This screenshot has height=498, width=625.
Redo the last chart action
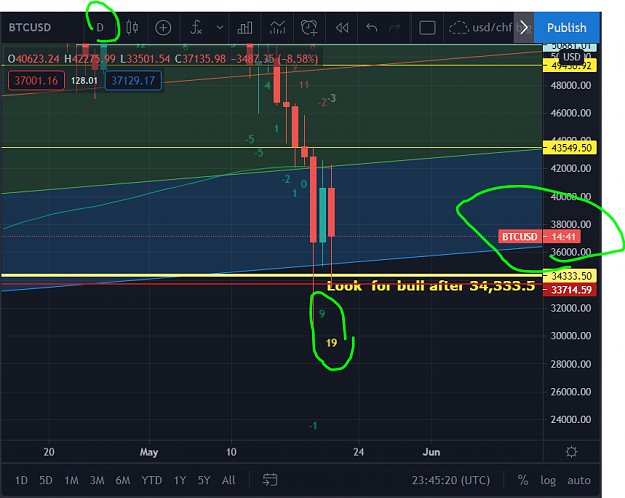tap(394, 28)
